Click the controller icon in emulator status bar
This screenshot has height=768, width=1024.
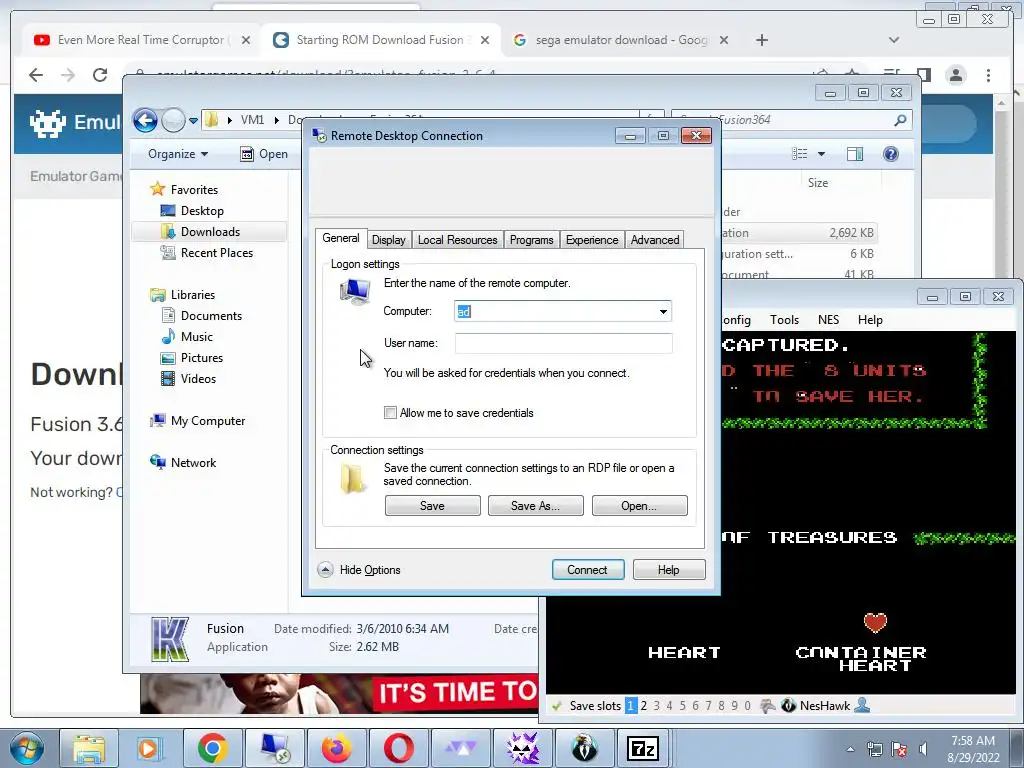768,706
